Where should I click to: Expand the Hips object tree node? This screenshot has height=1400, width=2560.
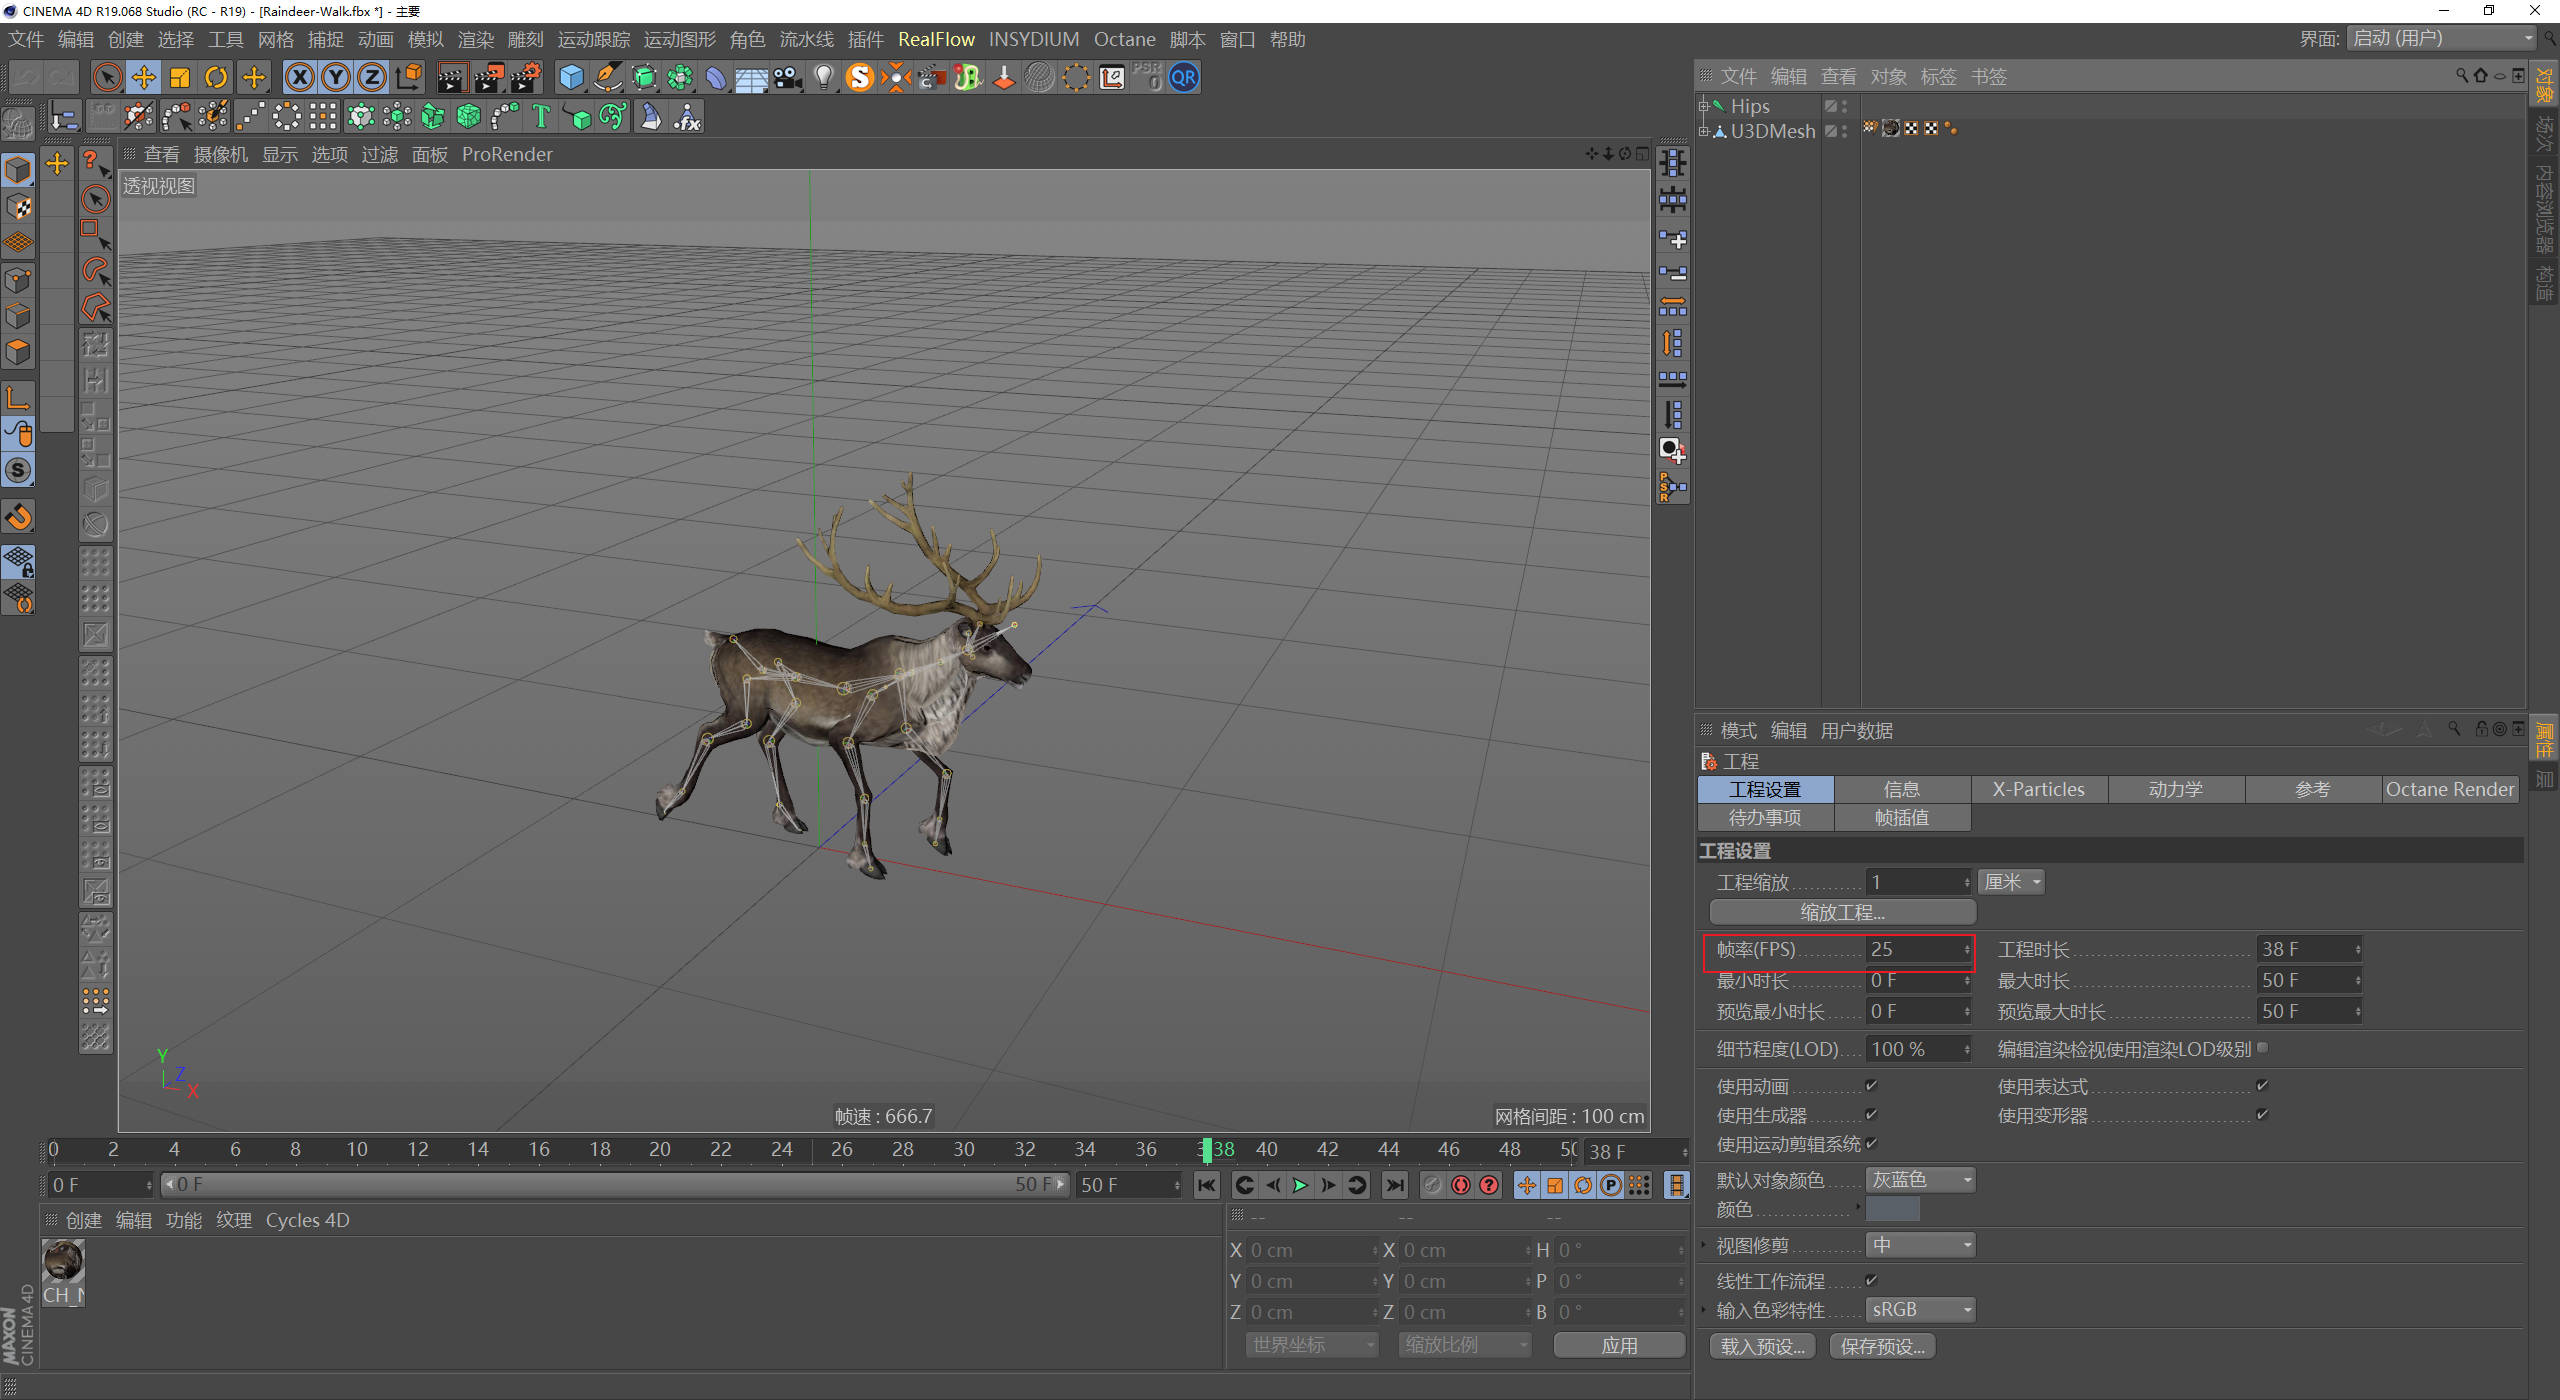pyautogui.click(x=1704, y=106)
